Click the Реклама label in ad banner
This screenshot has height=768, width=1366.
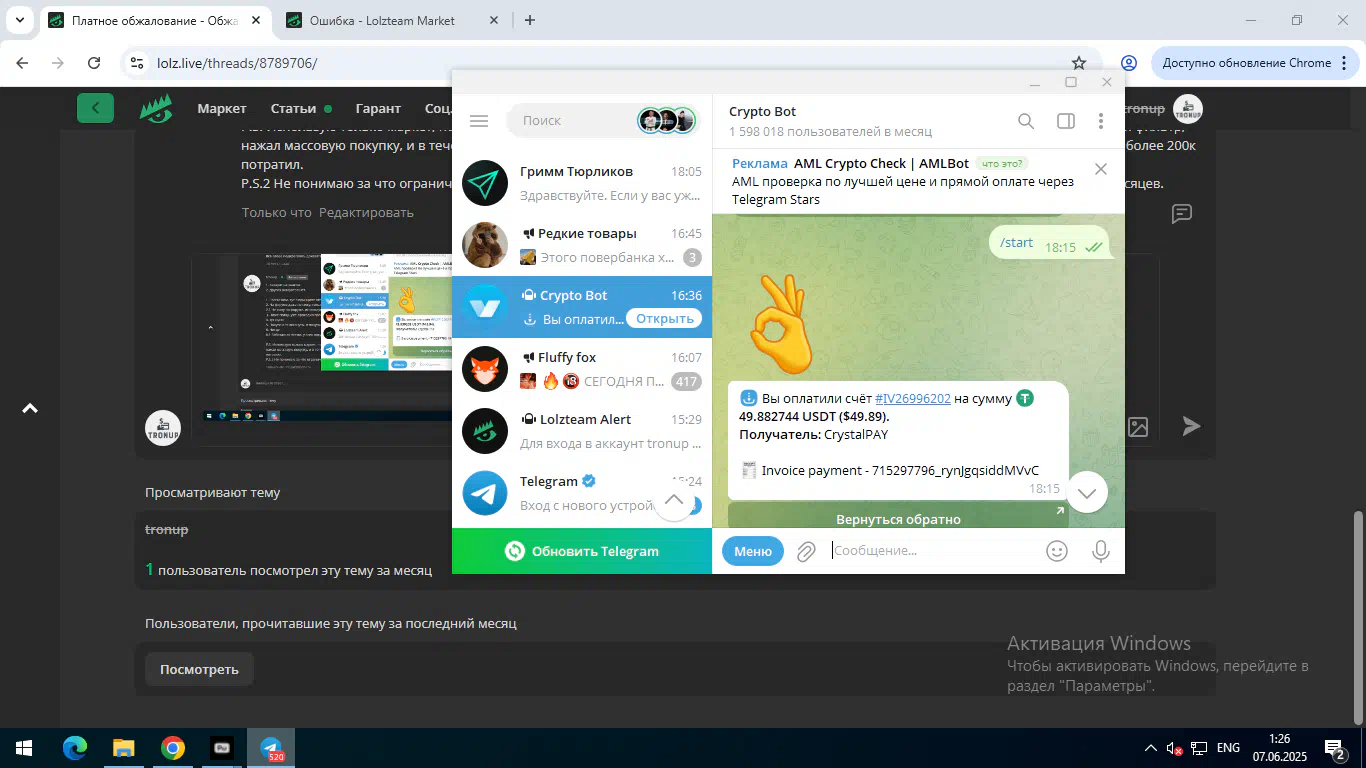[x=760, y=164]
